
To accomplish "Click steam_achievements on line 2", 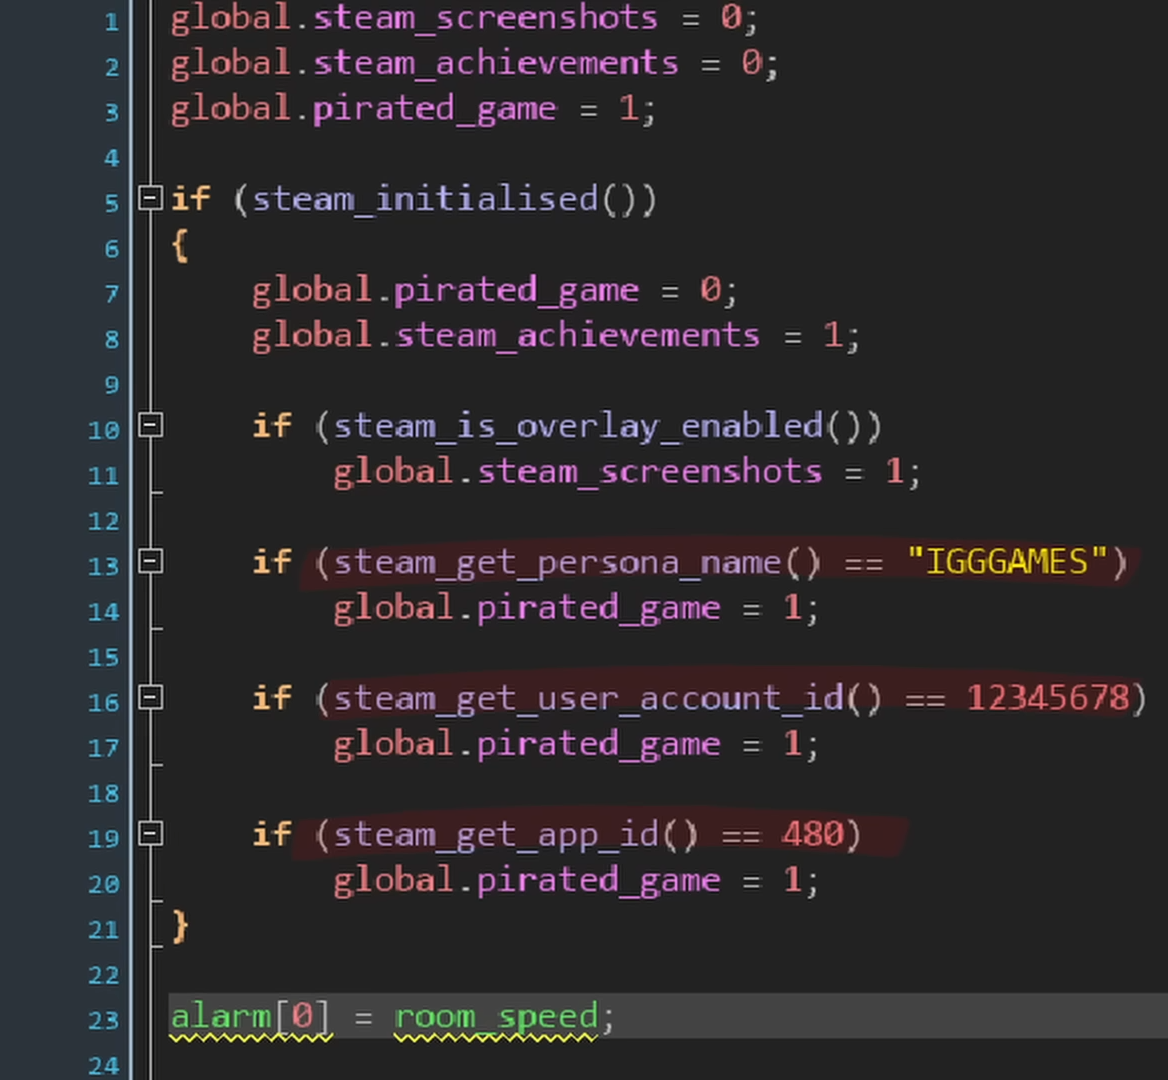I will 495,63.
